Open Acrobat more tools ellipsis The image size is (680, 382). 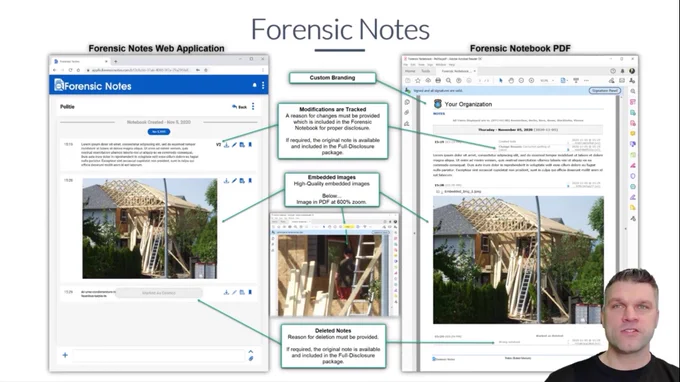tap(586, 81)
